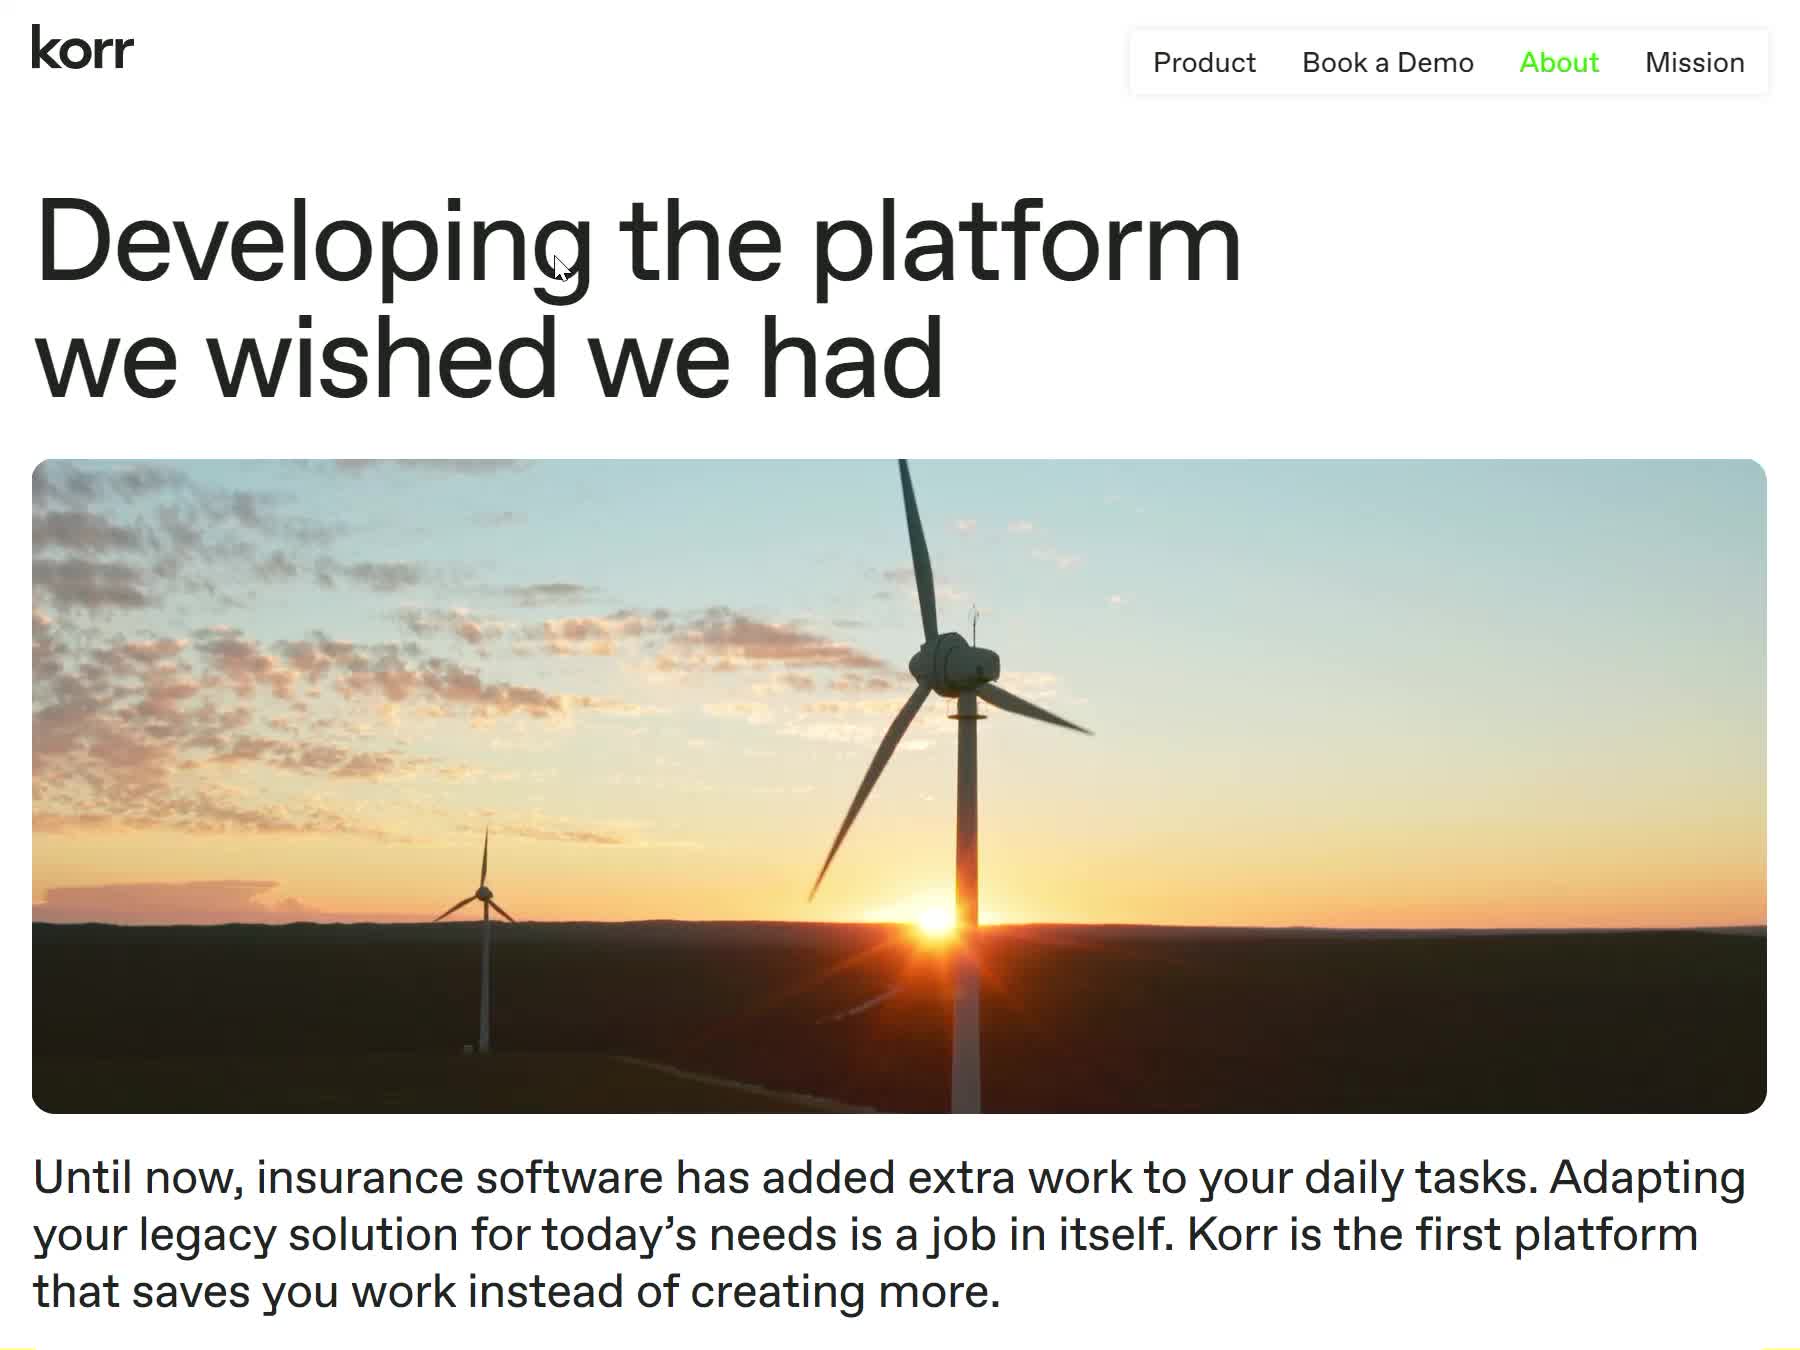
Task: Click the paragraph's last line "that saves you work"
Action: 516,1291
